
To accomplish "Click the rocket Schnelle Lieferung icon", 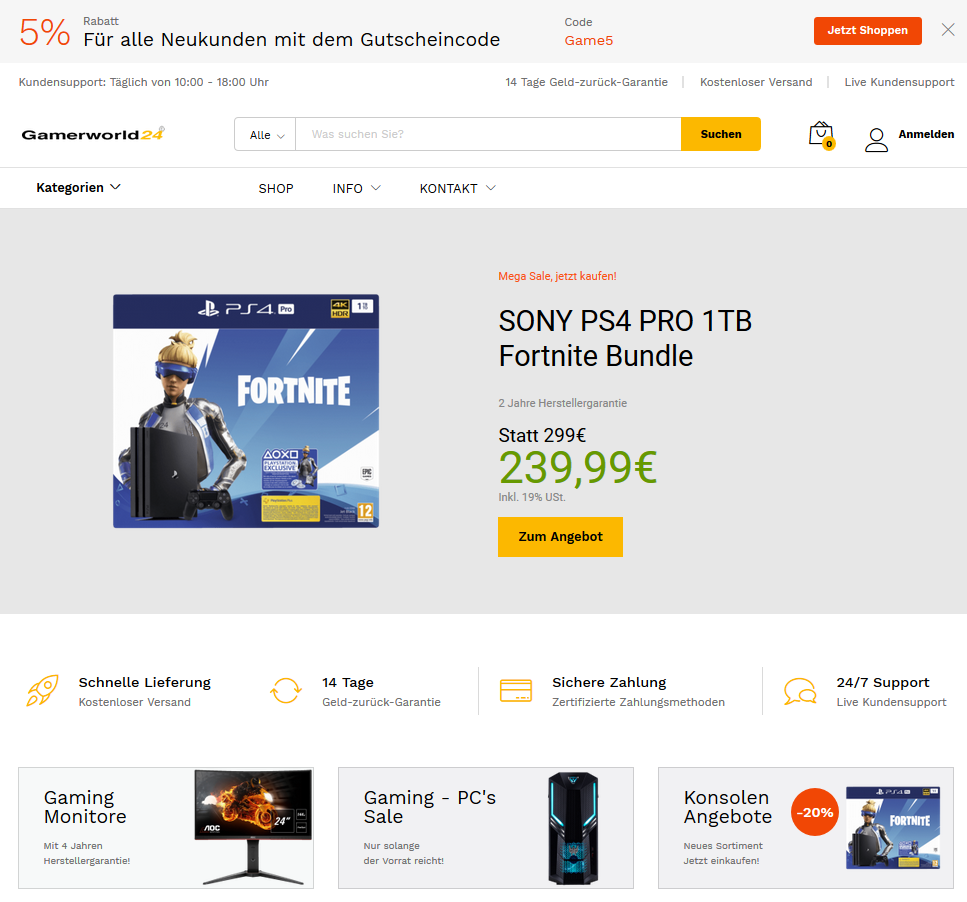I will click(x=43, y=690).
